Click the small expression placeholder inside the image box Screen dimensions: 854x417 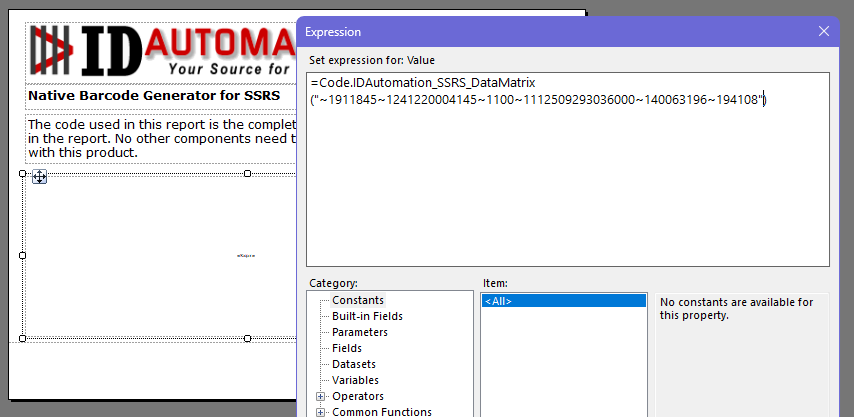[246, 256]
